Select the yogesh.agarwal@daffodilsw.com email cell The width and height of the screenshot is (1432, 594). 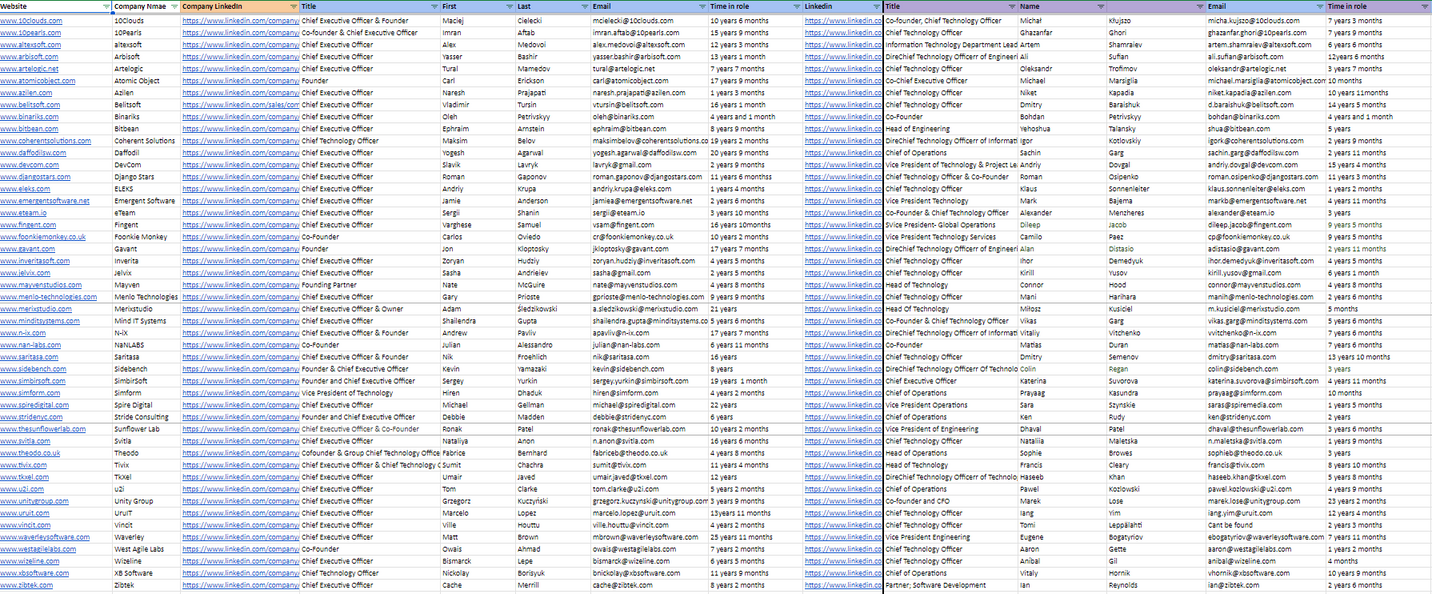(649, 153)
